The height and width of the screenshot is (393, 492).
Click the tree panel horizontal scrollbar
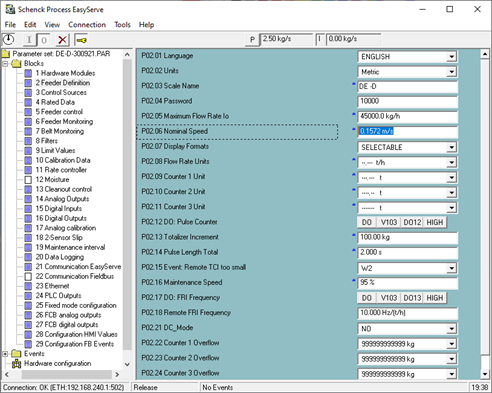coord(62,374)
